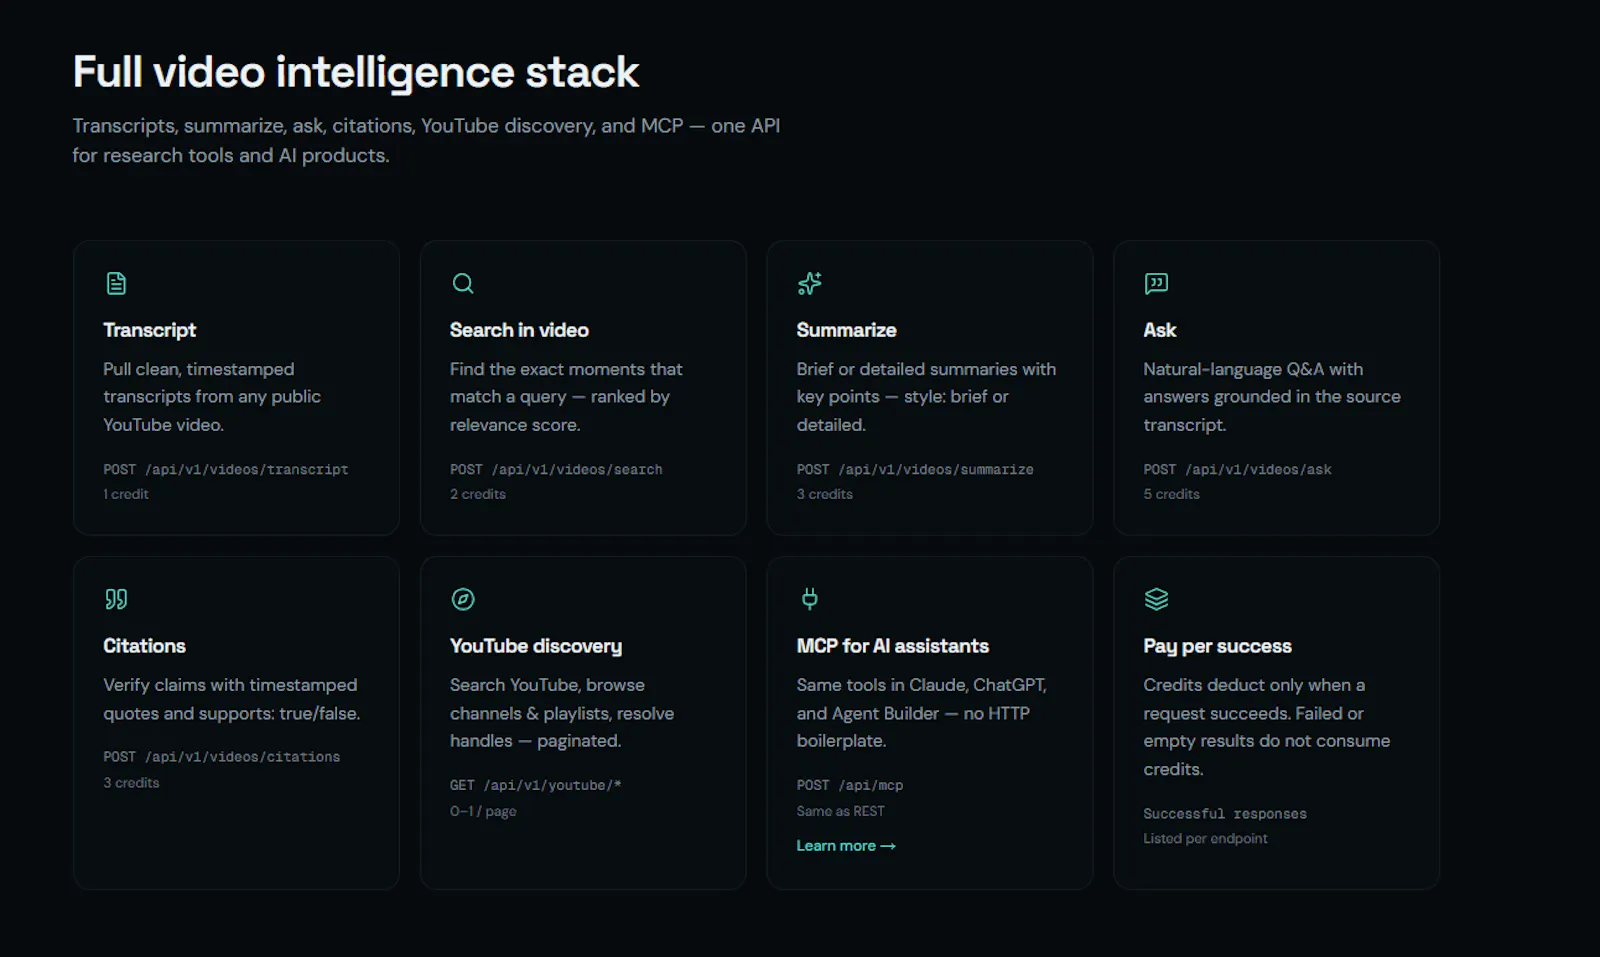1600x957 pixels.
Task: Click the Pay per success heading
Action: pos(1217,646)
